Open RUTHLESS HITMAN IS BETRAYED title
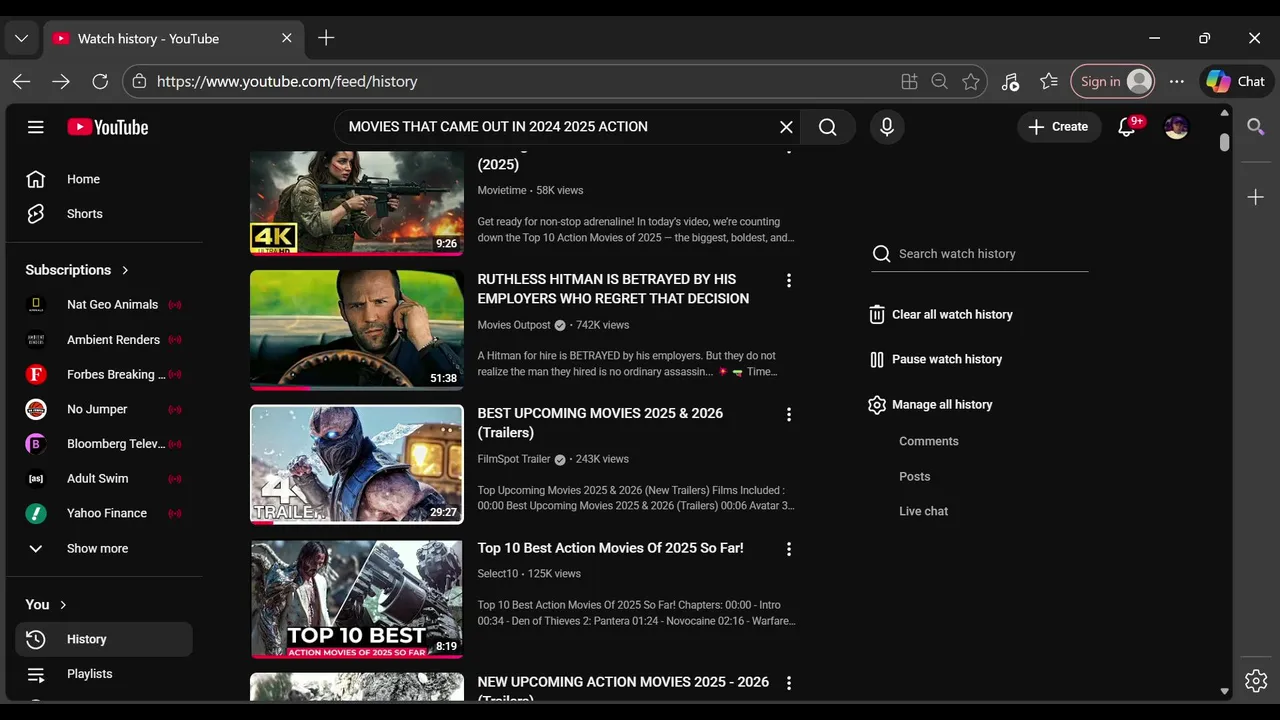The width and height of the screenshot is (1280, 720). click(x=613, y=289)
